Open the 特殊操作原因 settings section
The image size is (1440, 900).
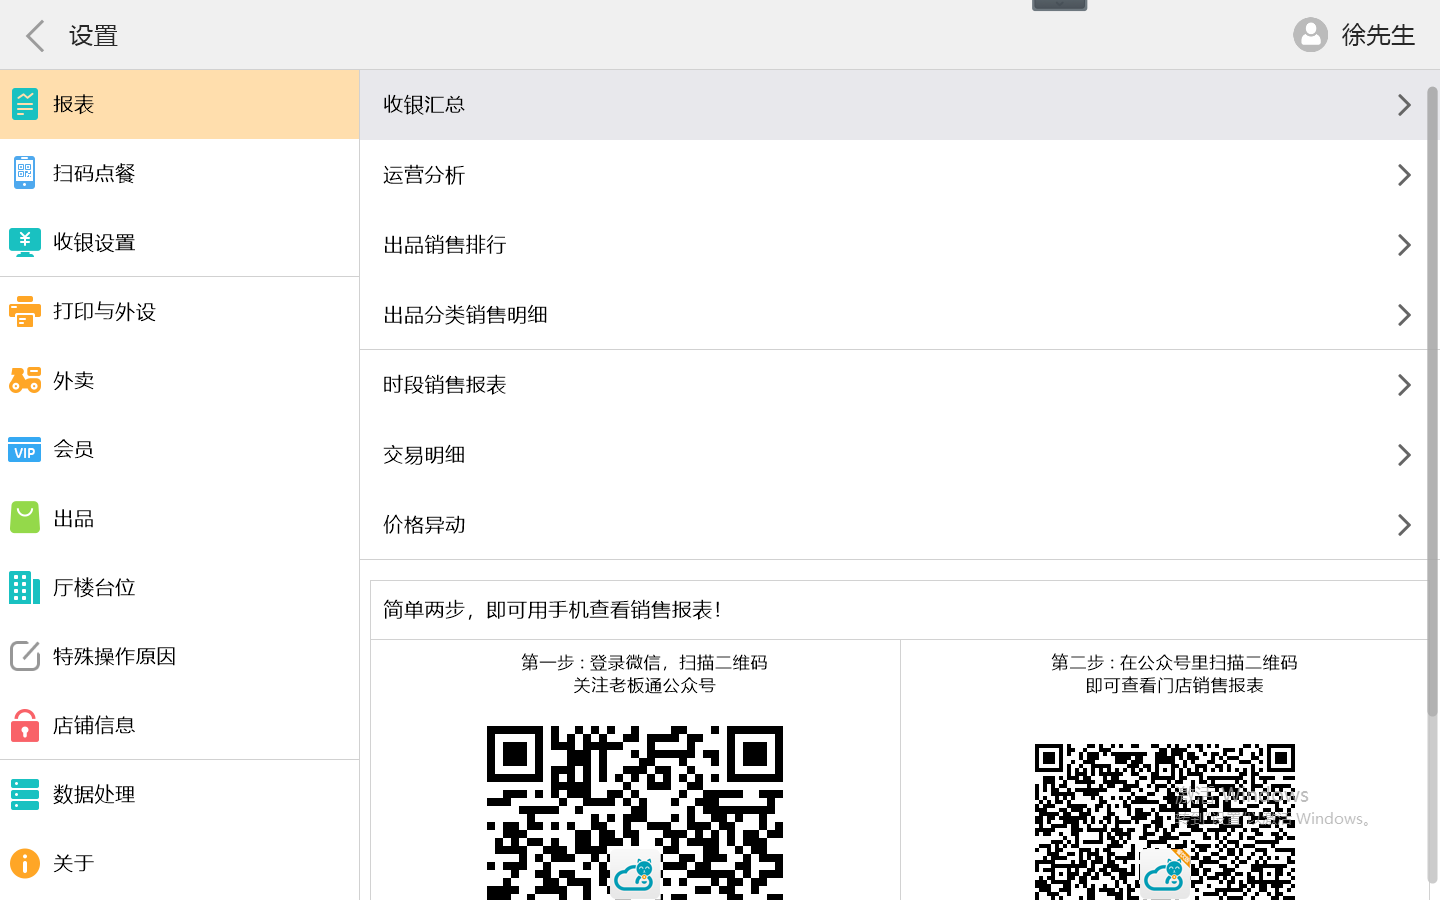(x=180, y=656)
